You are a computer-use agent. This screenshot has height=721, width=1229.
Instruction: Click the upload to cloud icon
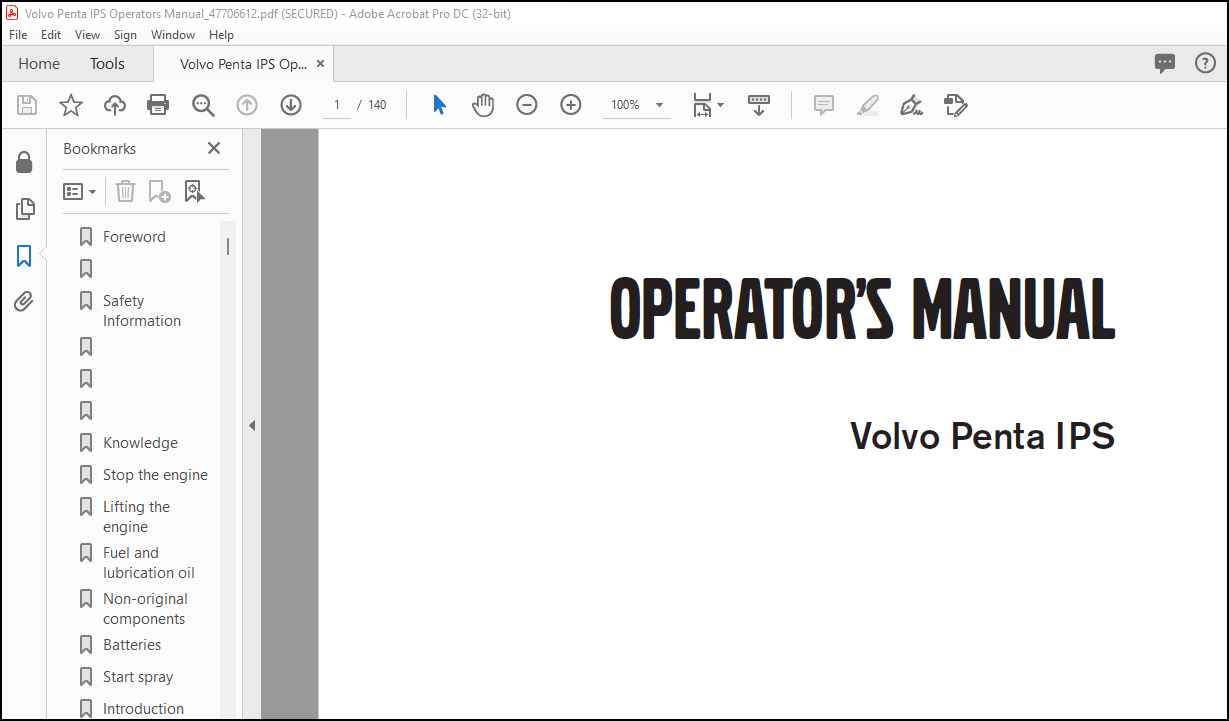click(x=115, y=105)
